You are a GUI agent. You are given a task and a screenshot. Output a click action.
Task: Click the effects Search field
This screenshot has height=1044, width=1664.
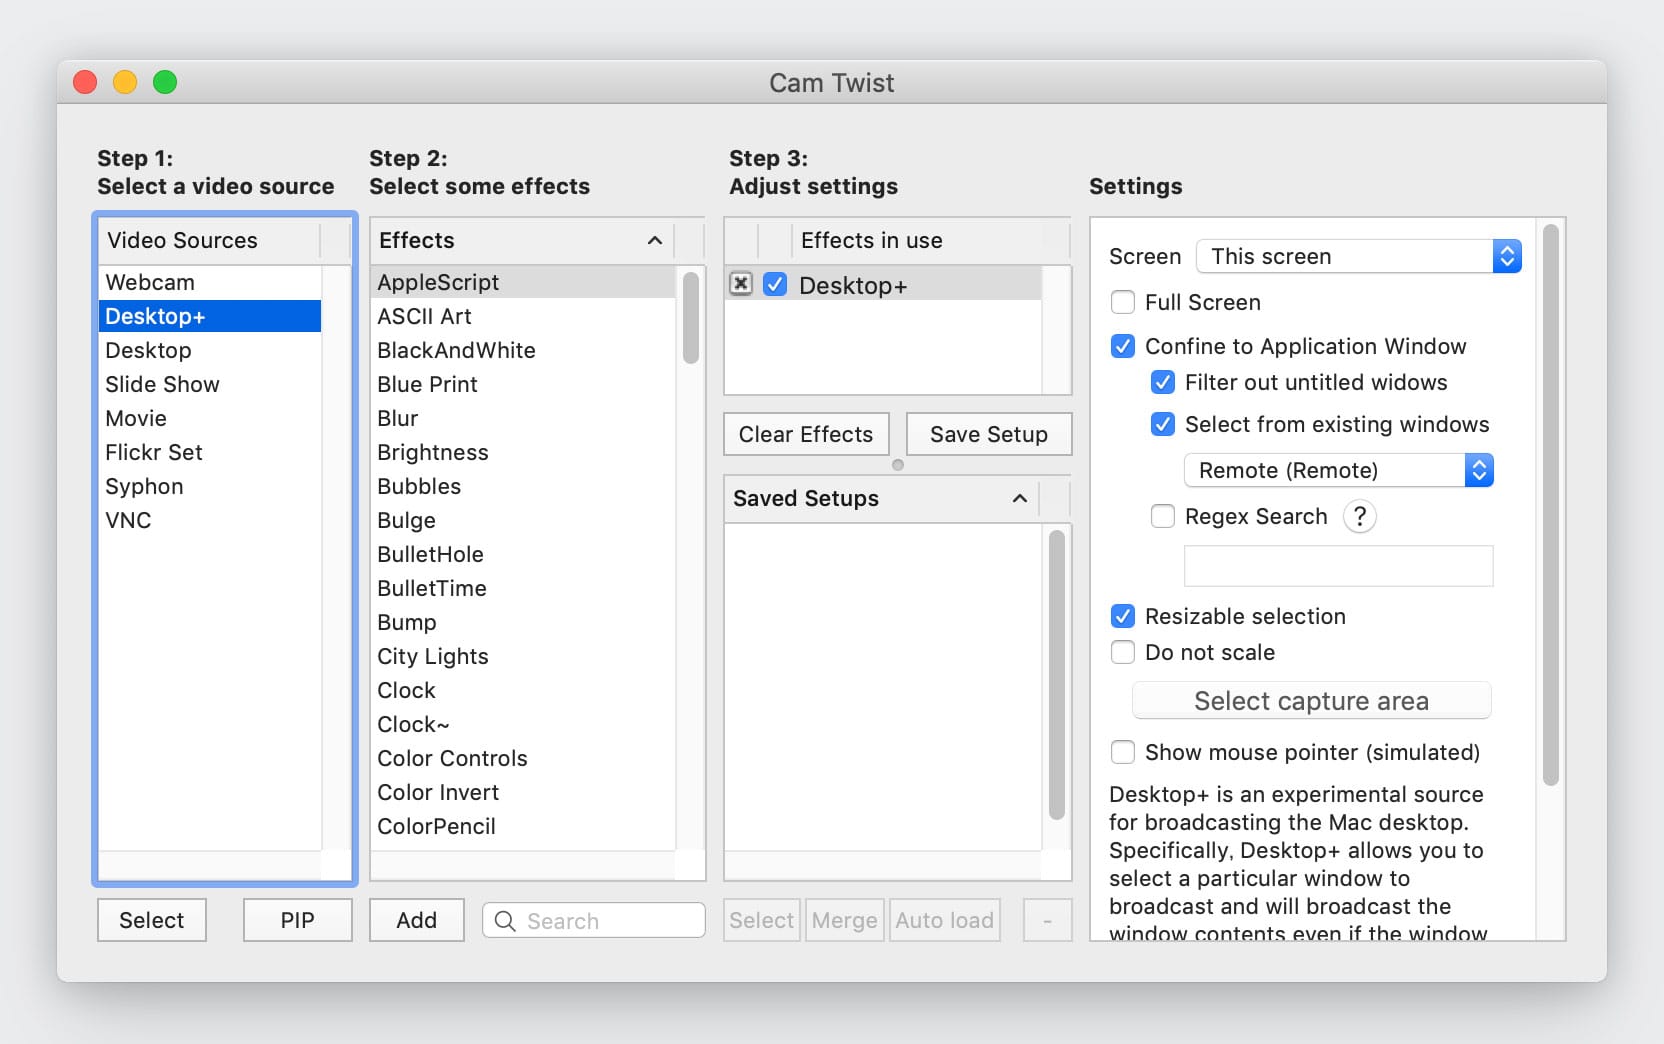(x=594, y=920)
